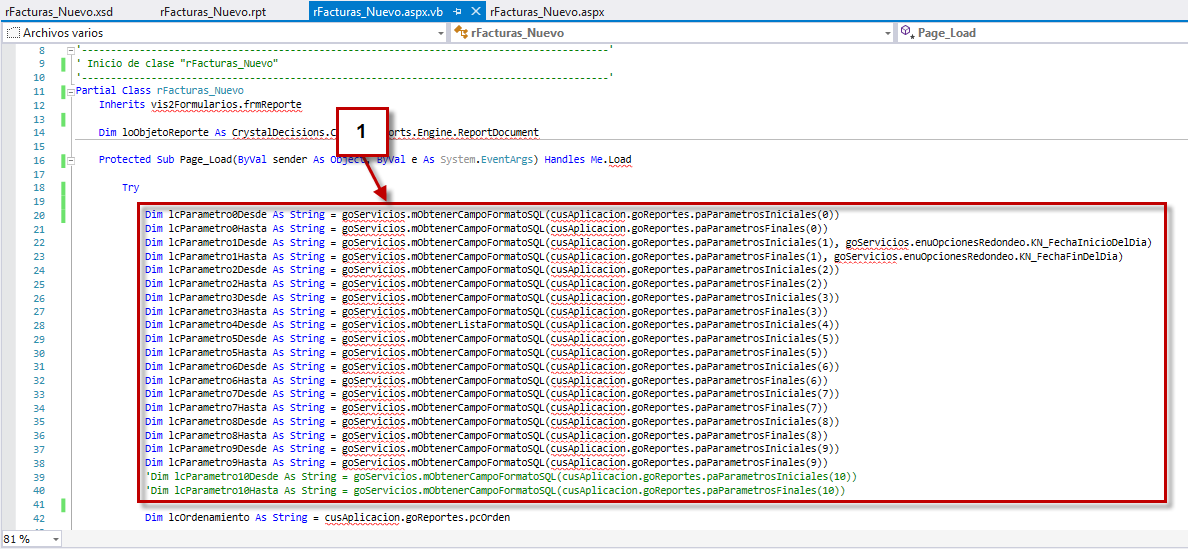Click the Page_Load member icon
Screen dimensions: 1188x549
pyautogui.click(x=907, y=33)
